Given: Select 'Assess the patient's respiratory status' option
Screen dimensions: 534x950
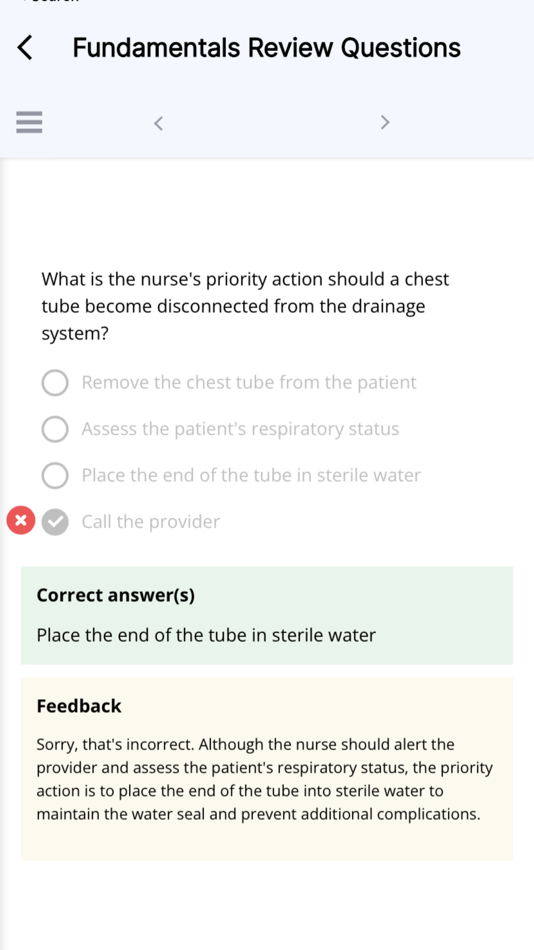Looking at the screenshot, I should [55, 429].
